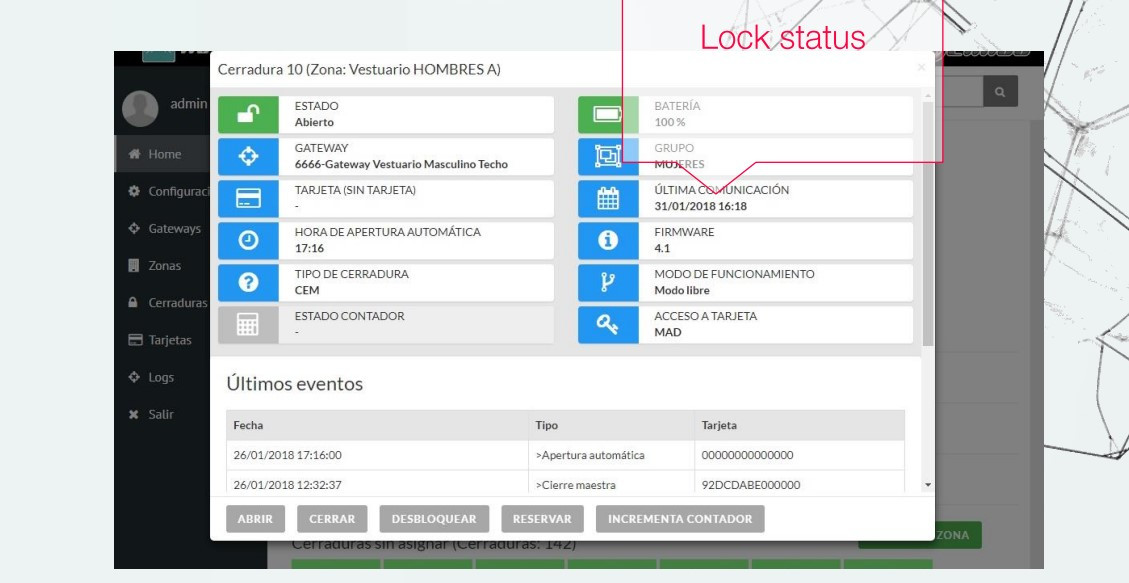Click the events table scrollbar down arrow

[x=926, y=485]
